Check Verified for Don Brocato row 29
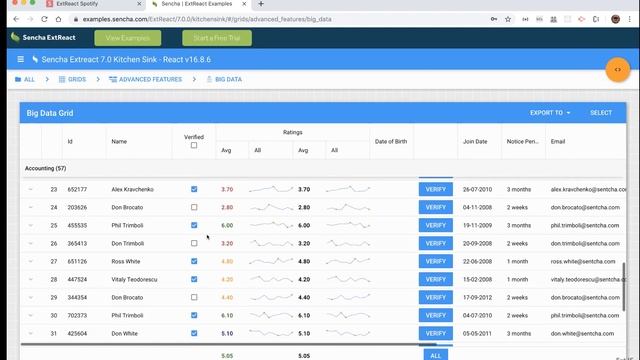The width and height of the screenshot is (640, 360). point(194,297)
